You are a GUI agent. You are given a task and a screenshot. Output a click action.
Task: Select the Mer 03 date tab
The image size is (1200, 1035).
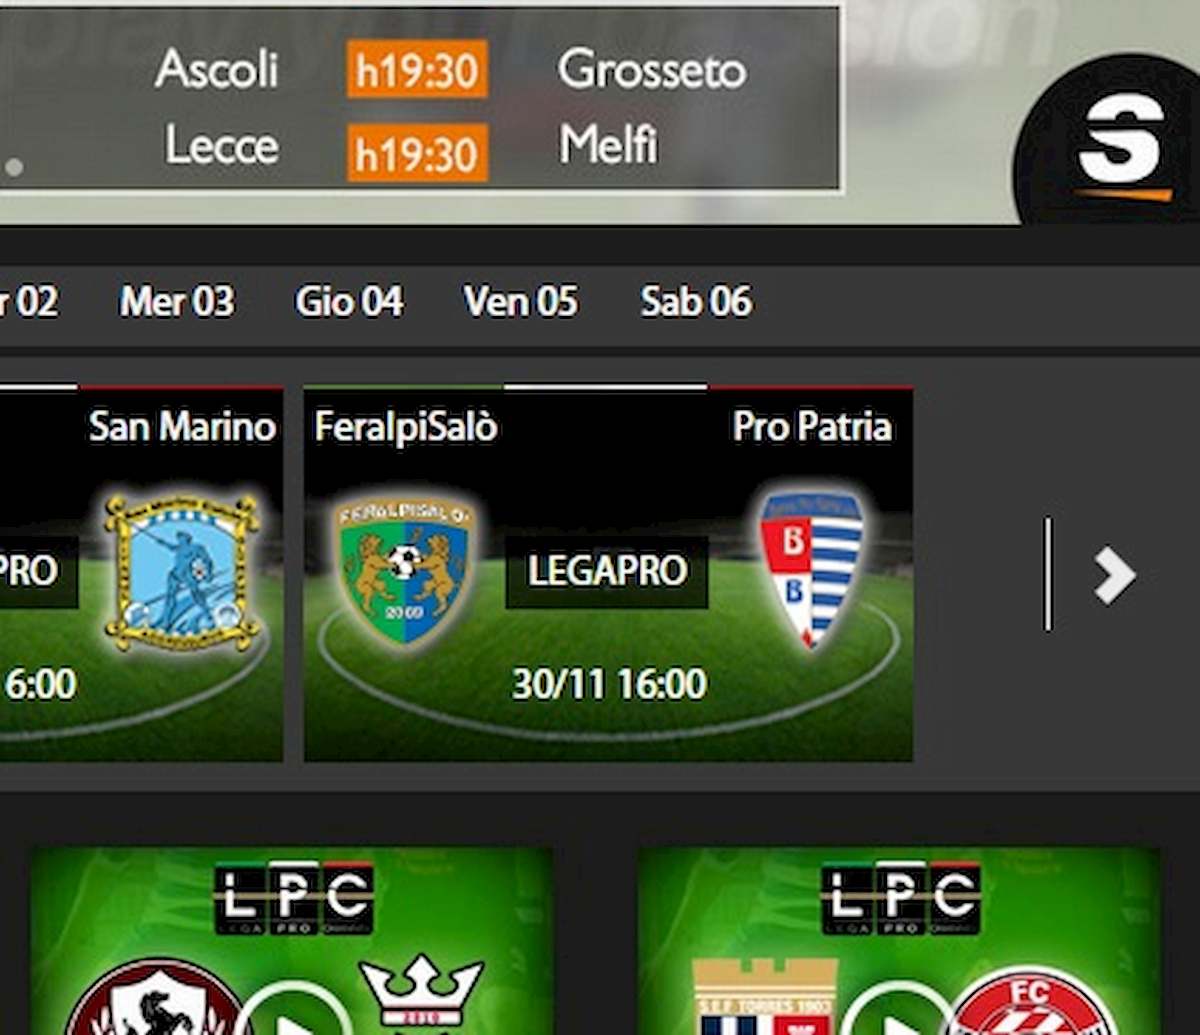pos(177,301)
